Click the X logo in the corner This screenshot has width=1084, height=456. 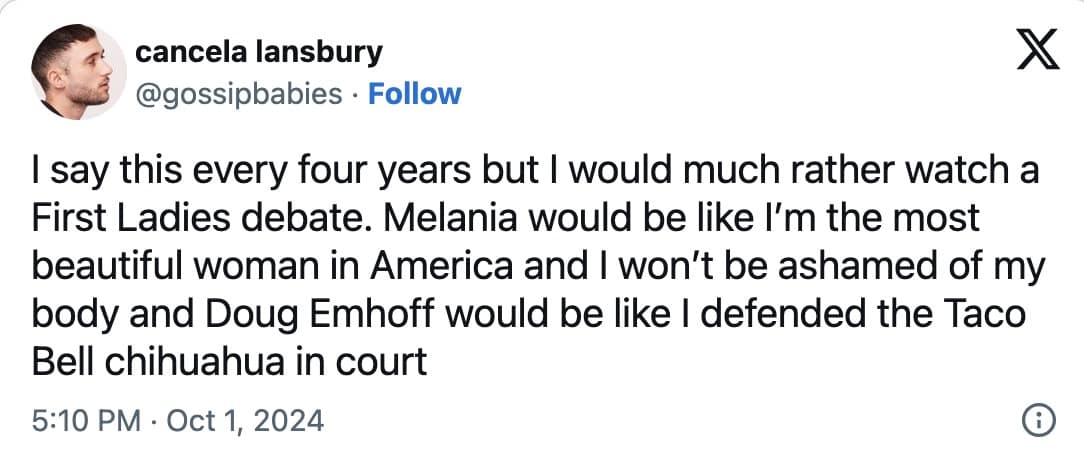click(x=1037, y=50)
